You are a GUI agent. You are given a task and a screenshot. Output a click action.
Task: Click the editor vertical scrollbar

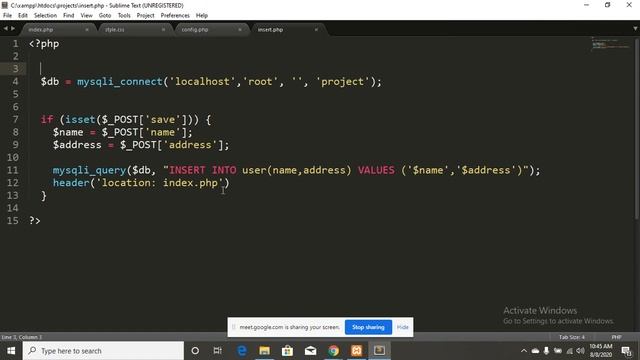(637, 129)
